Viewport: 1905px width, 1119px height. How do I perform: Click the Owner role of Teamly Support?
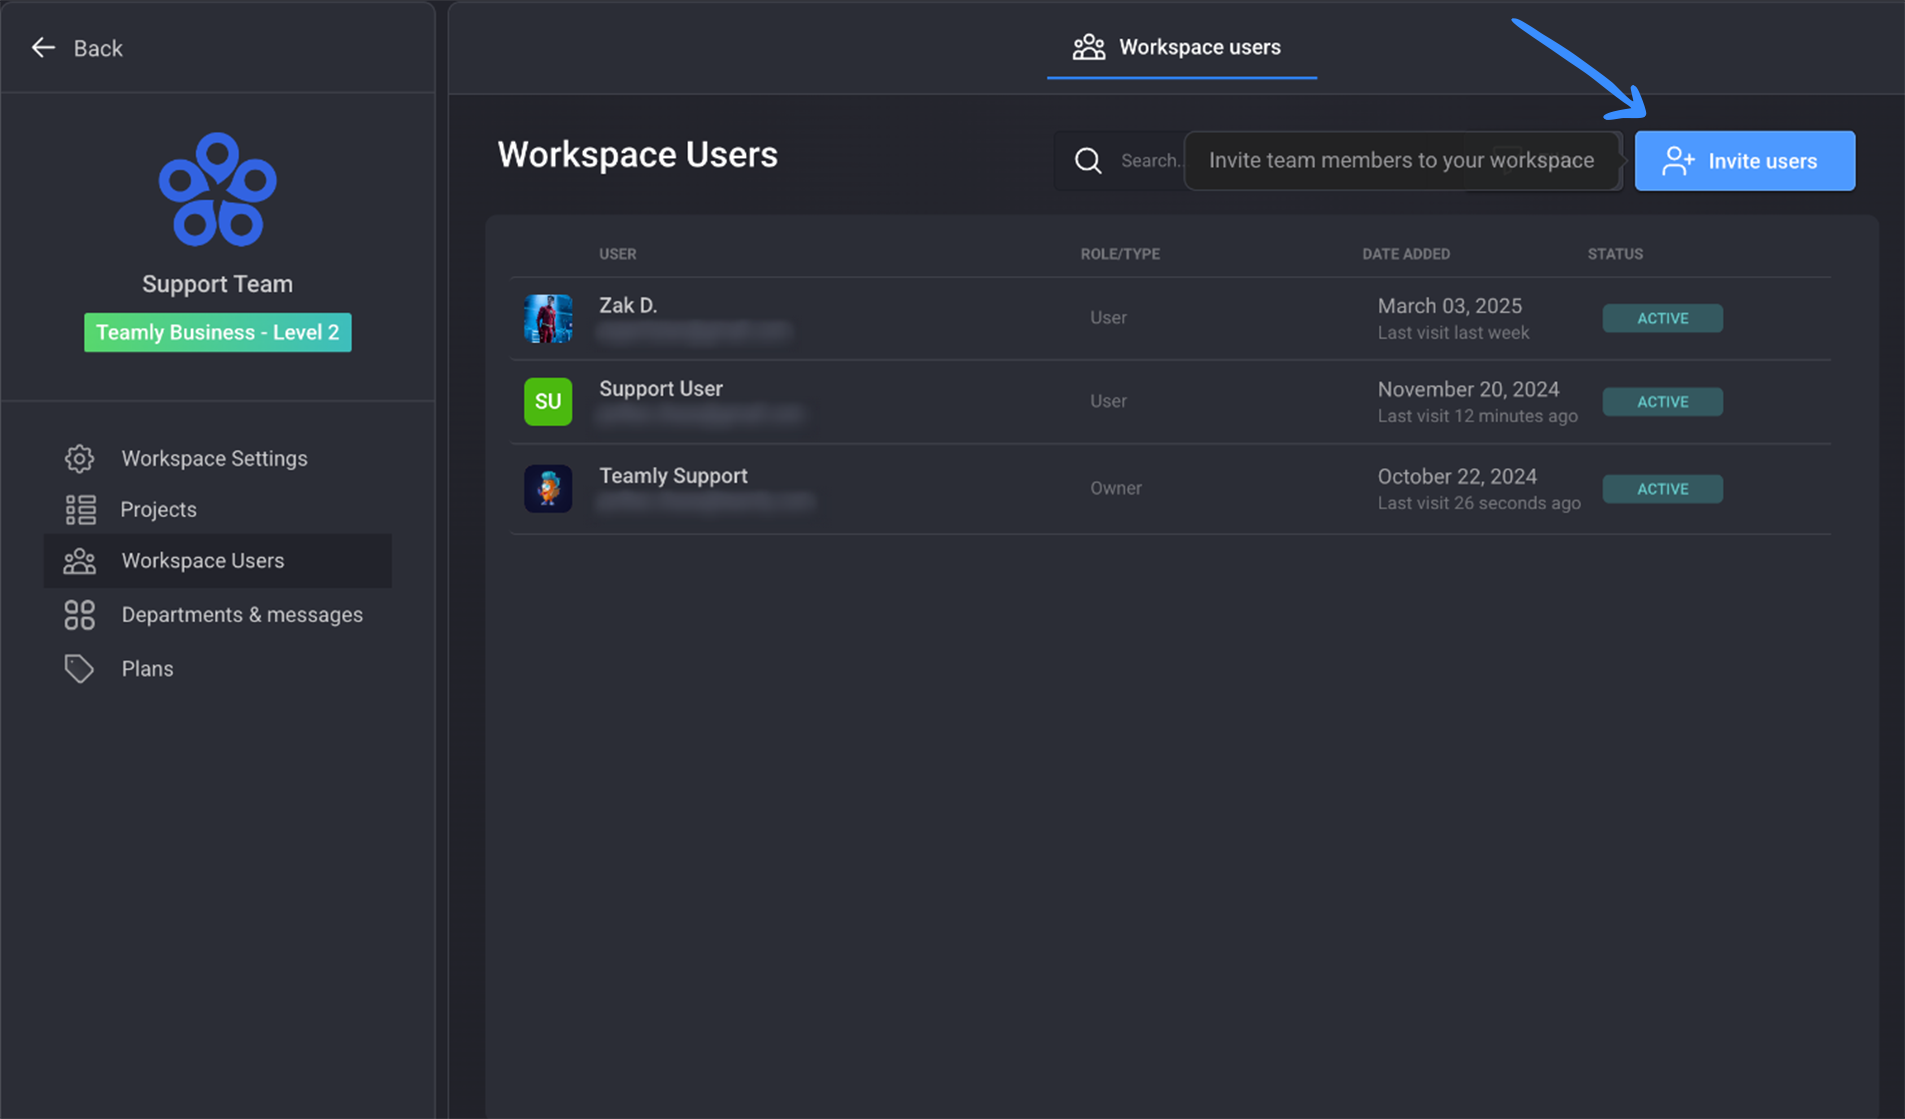tap(1116, 488)
